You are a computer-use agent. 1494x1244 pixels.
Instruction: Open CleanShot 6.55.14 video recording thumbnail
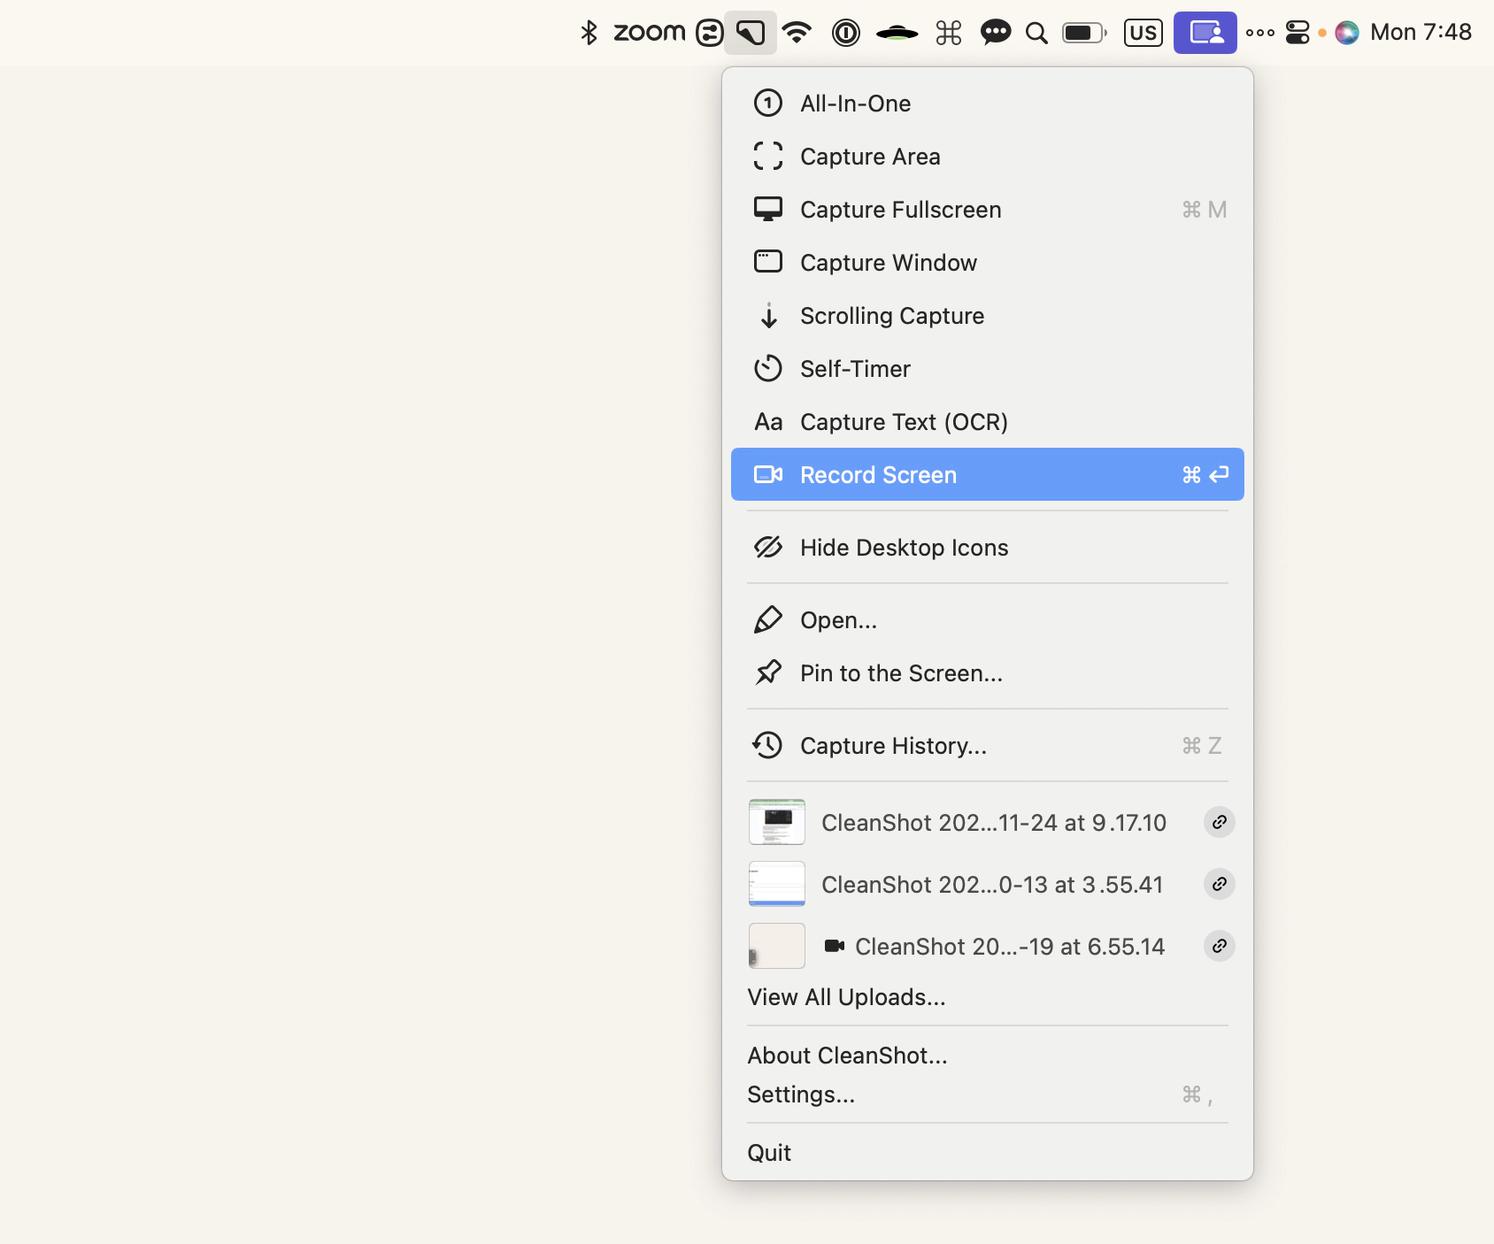click(777, 946)
